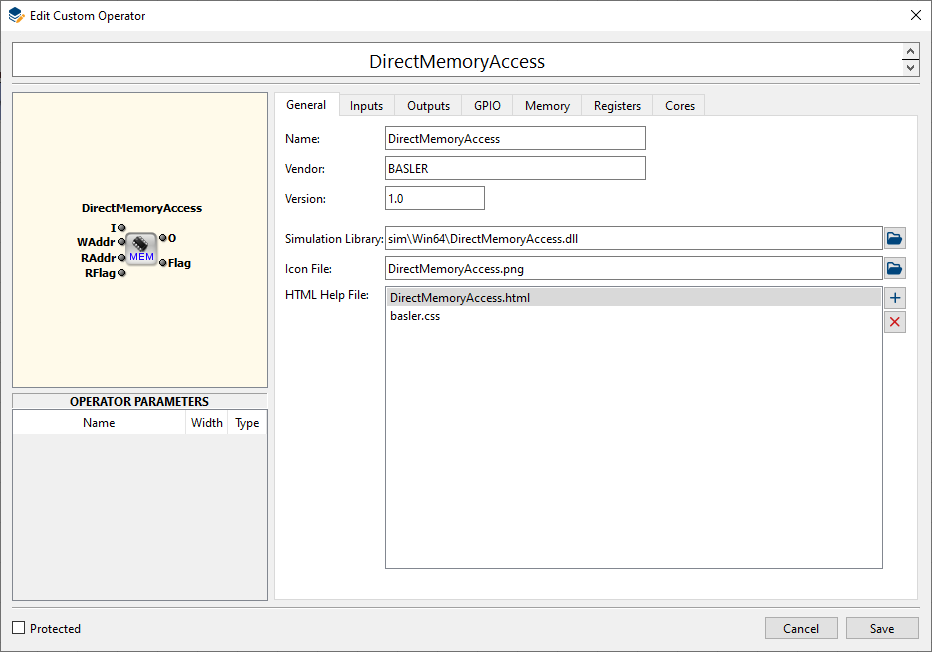This screenshot has width=932, height=652.
Task: Save the custom operator
Action: coord(882,628)
